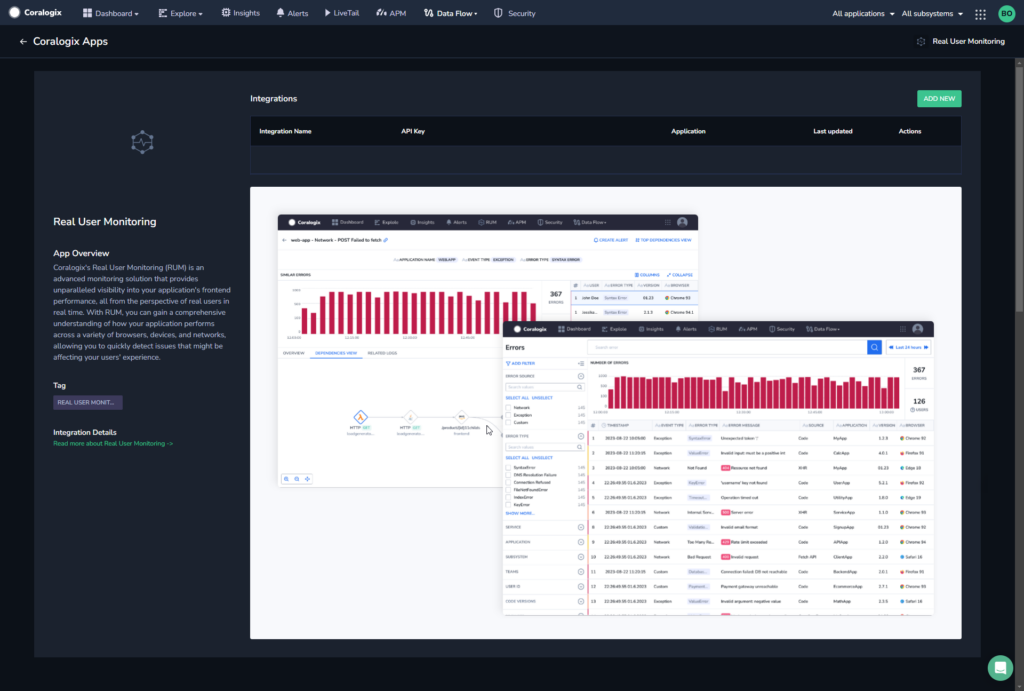
Task: Open the Alerts section
Action: coord(292,13)
